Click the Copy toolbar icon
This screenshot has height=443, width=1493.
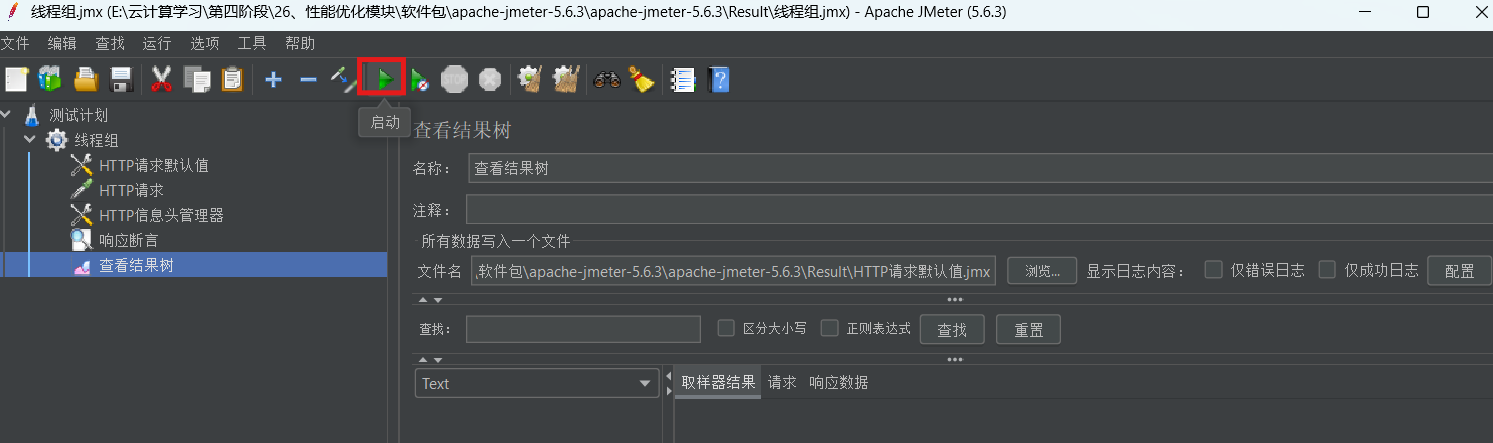197,79
